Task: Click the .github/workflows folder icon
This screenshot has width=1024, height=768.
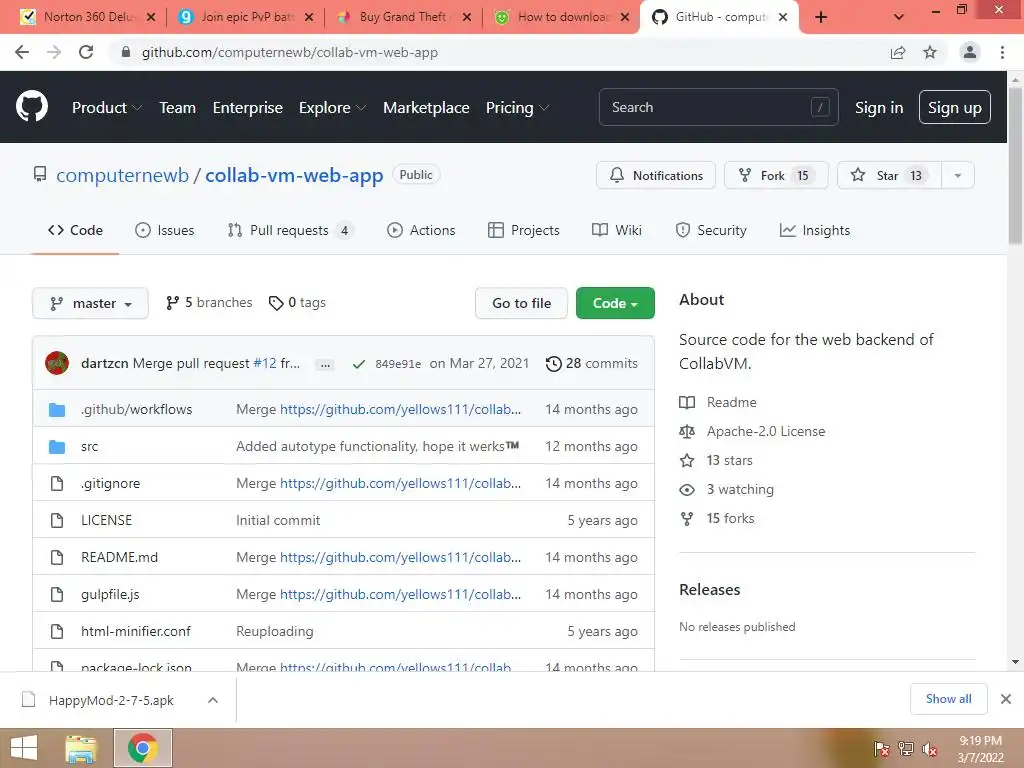Action: [57, 409]
